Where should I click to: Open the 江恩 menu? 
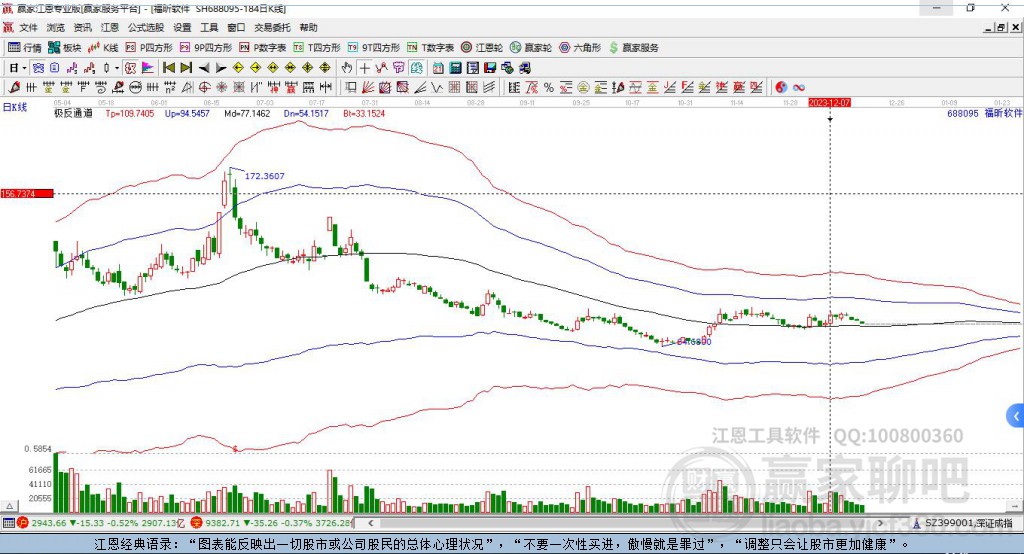110,27
